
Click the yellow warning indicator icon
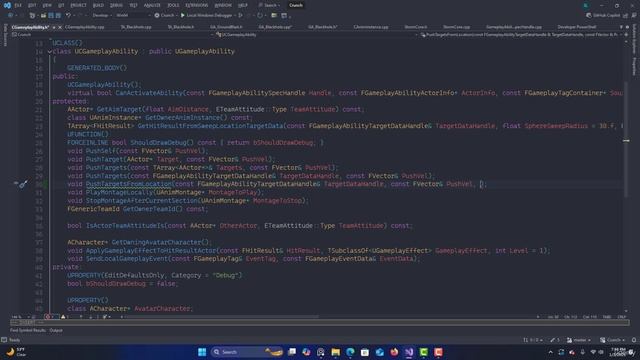[63, 317]
